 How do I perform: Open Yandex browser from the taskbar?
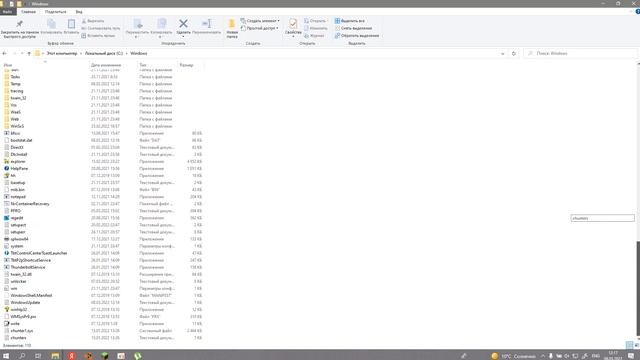72,356
